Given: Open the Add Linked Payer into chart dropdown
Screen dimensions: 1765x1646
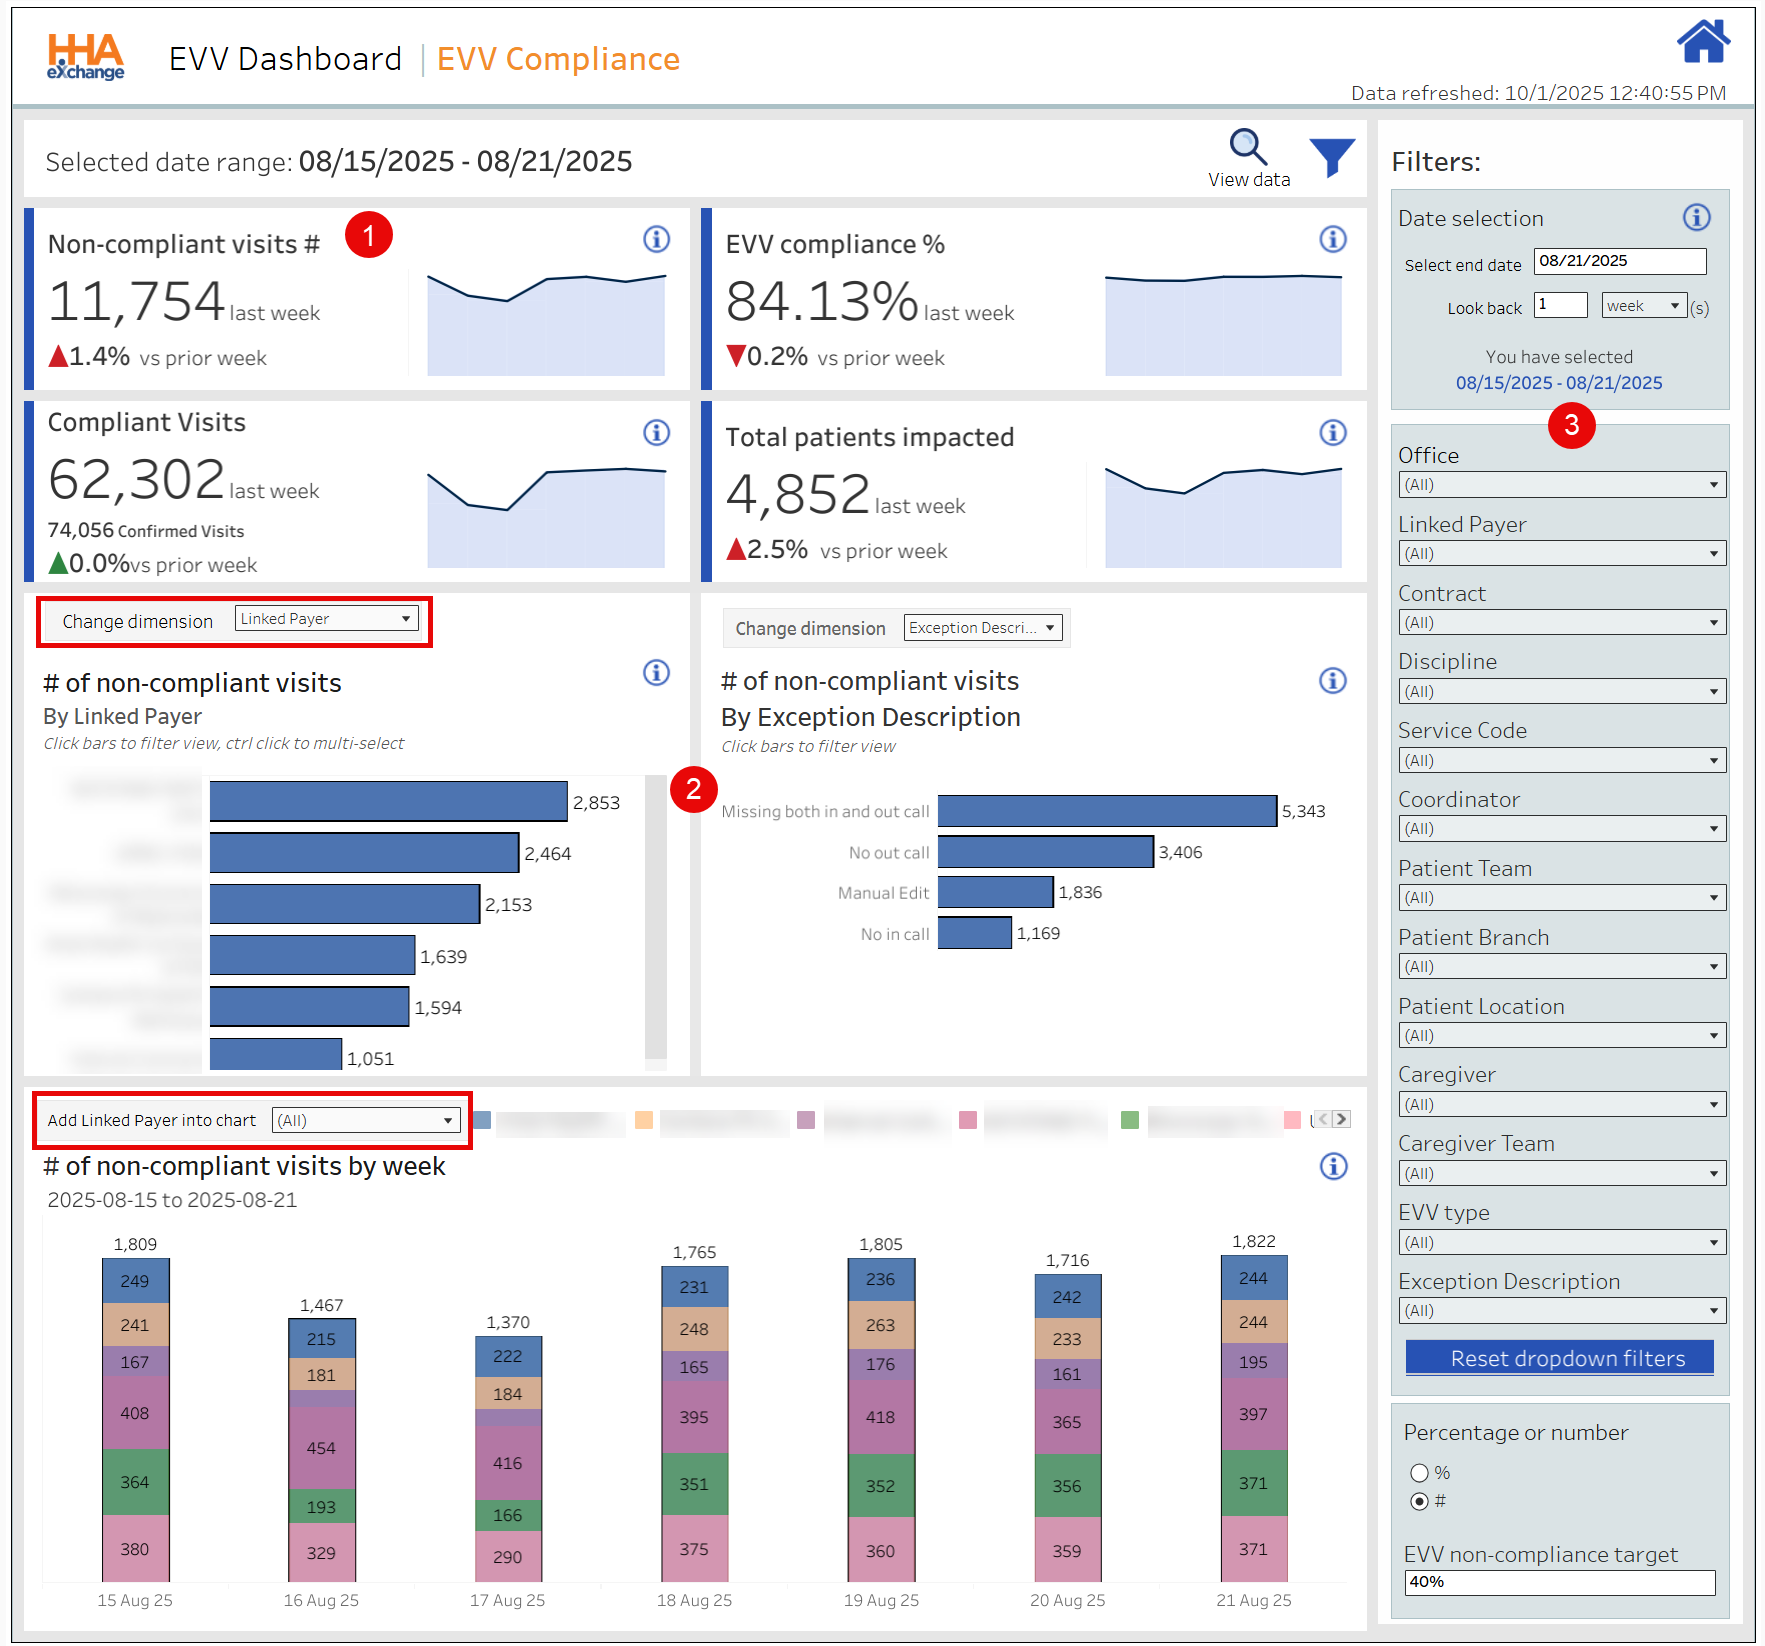Looking at the screenshot, I should pyautogui.click(x=365, y=1120).
